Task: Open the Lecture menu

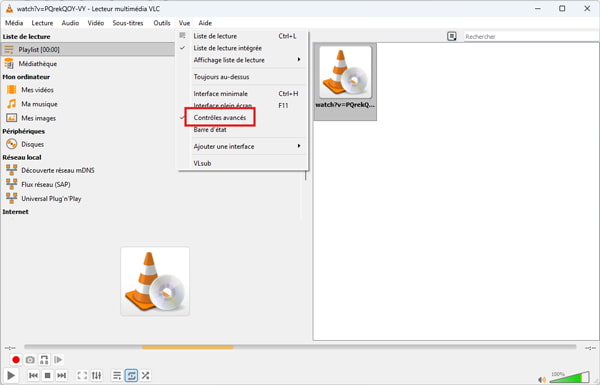Action: pyautogui.click(x=42, y=23)
